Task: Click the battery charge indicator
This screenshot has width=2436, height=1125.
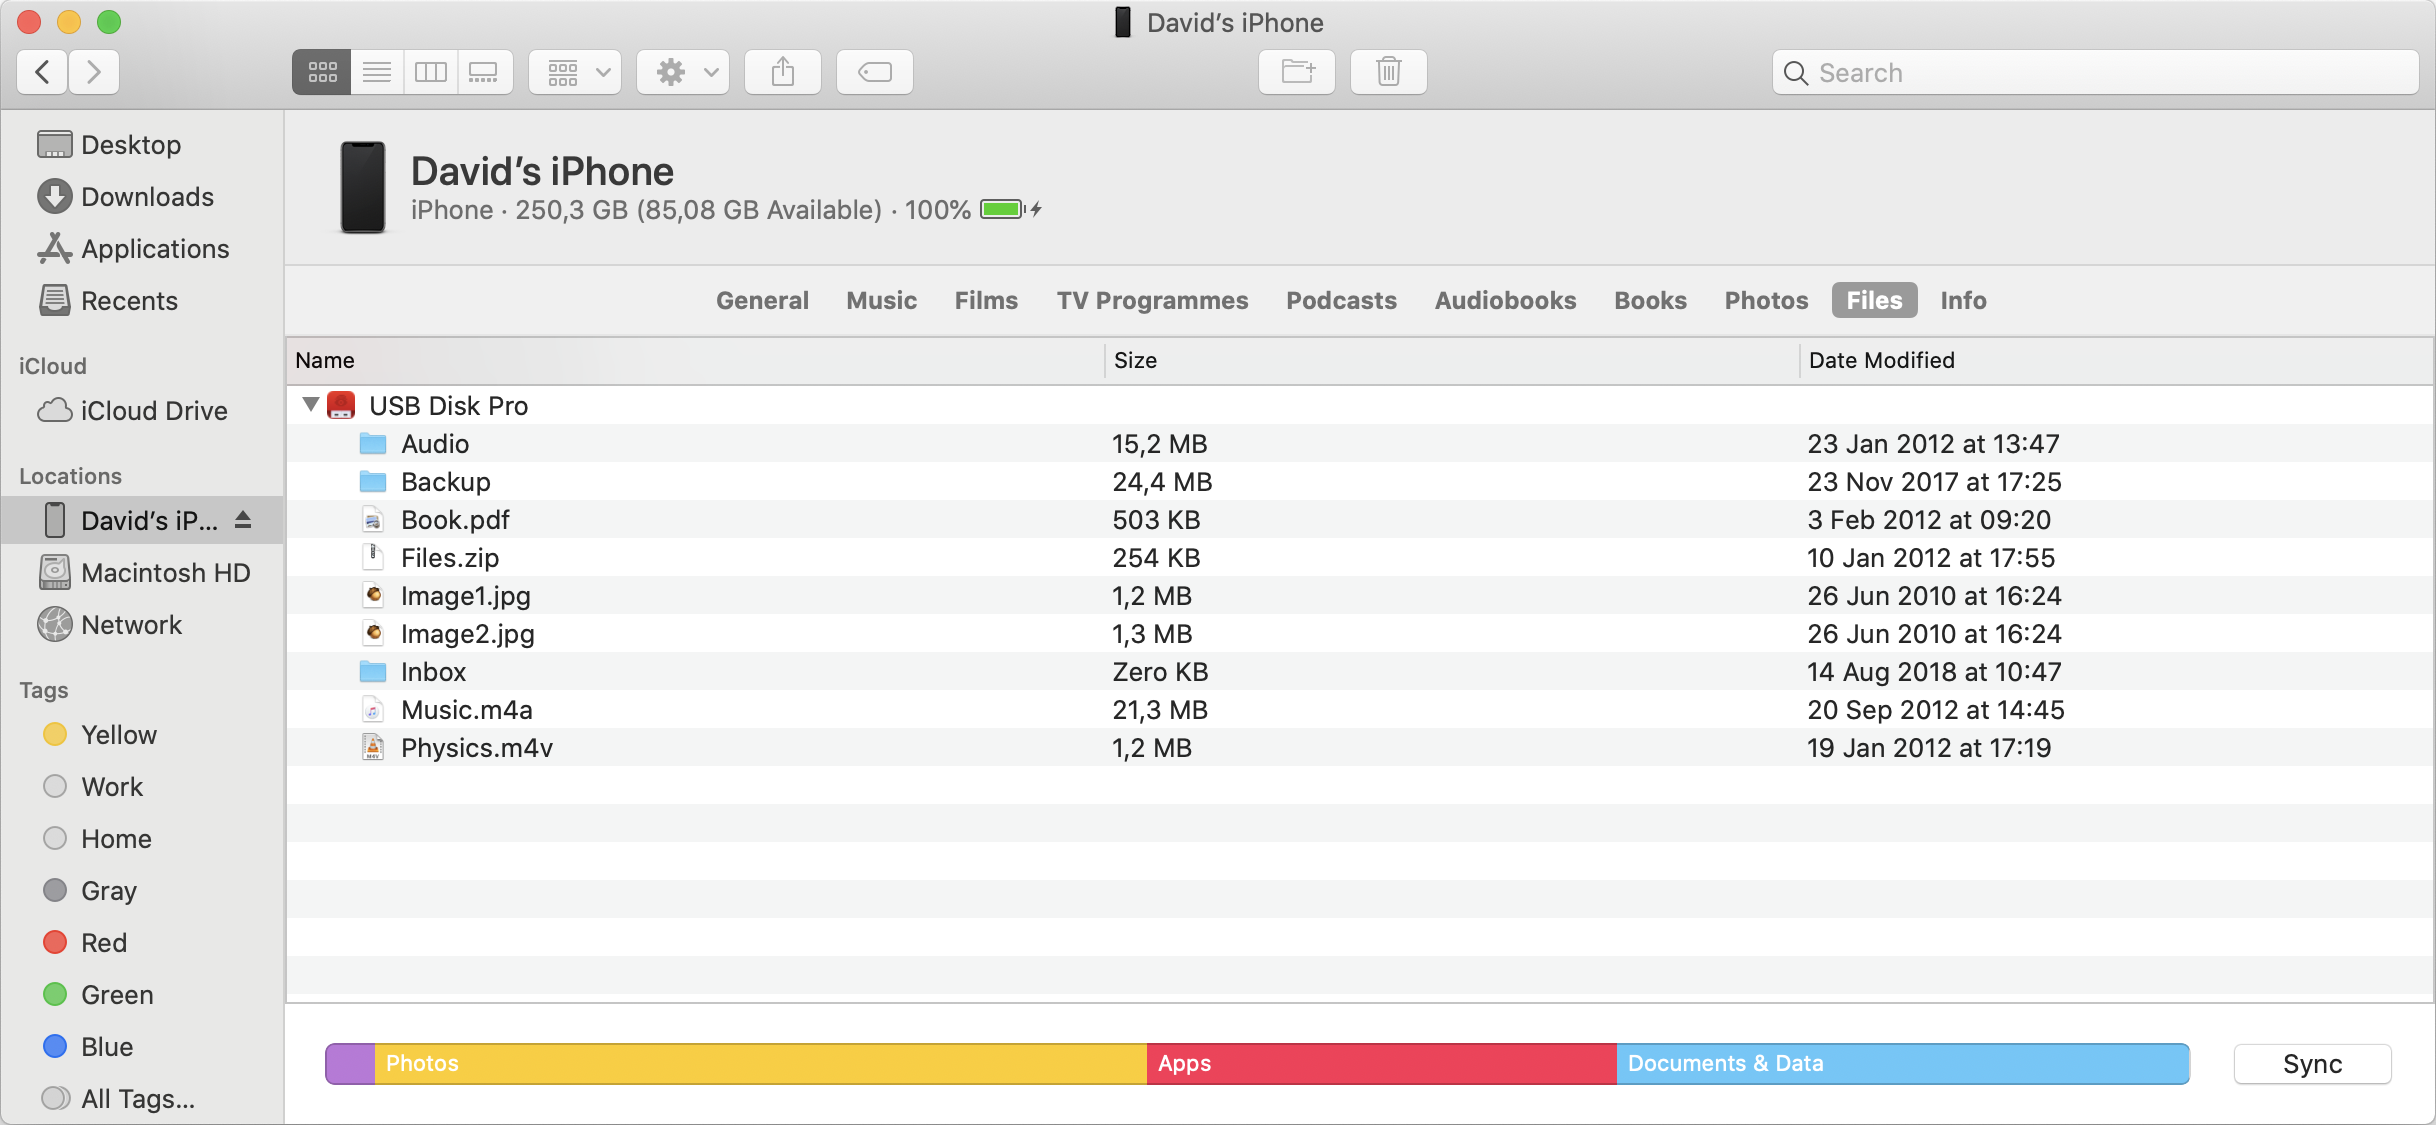Action: (x=1010, y=209)
